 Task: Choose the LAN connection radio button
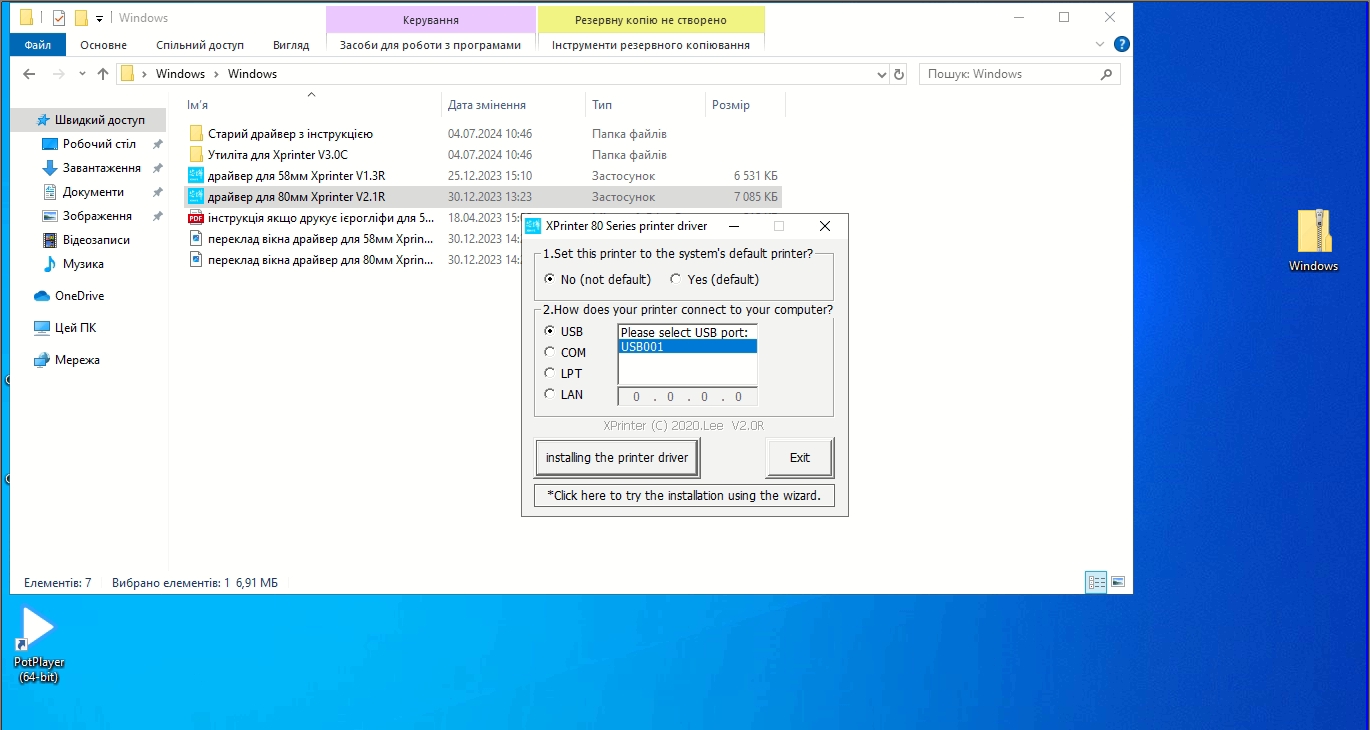click(550, 395)
